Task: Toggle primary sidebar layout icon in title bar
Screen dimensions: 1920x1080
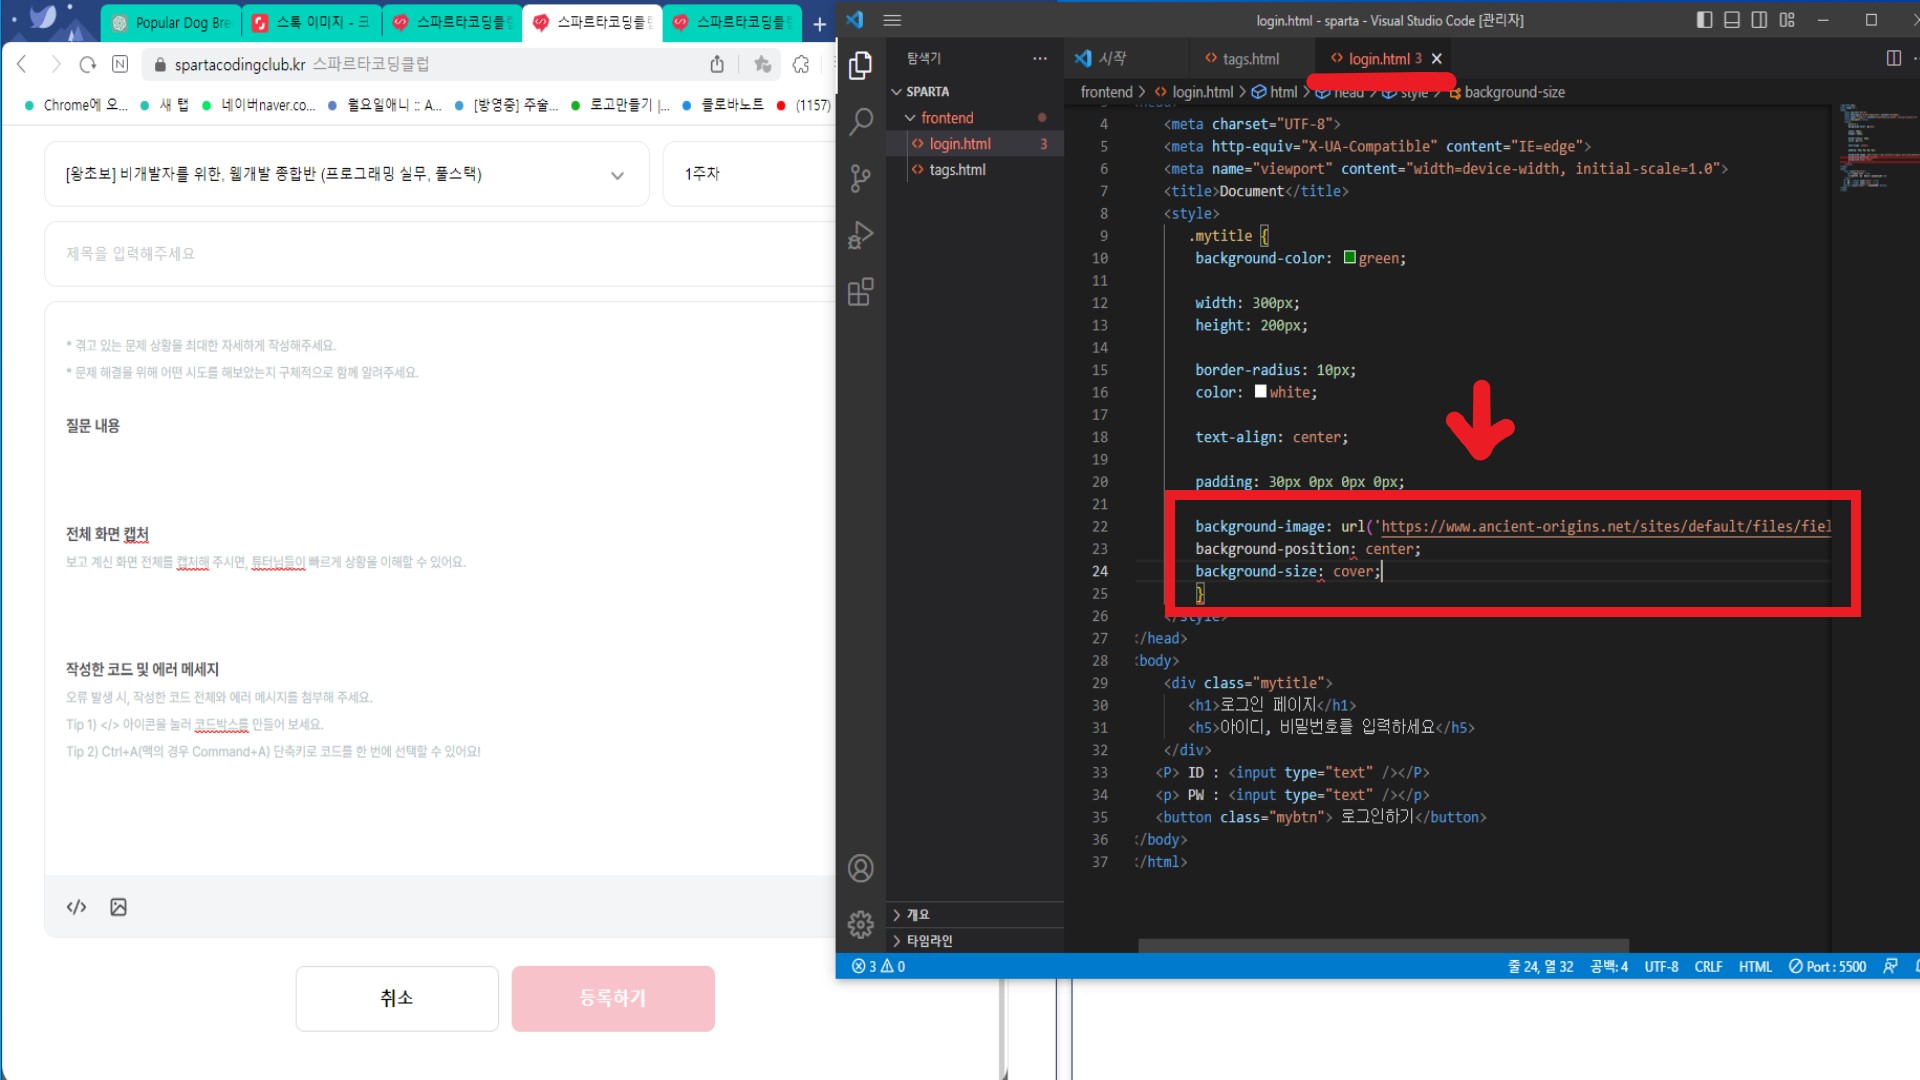Action: [x=1705, y=20]
